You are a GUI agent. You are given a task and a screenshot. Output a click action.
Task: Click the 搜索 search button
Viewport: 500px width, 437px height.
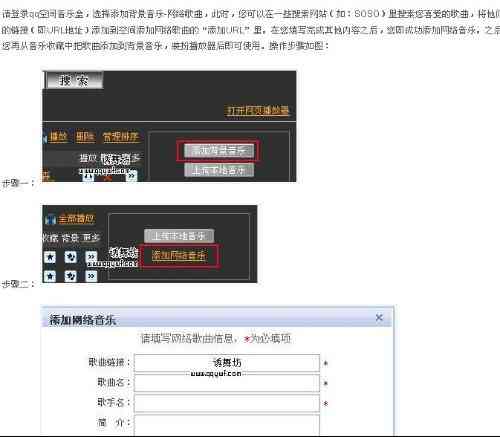click(74, 80)
